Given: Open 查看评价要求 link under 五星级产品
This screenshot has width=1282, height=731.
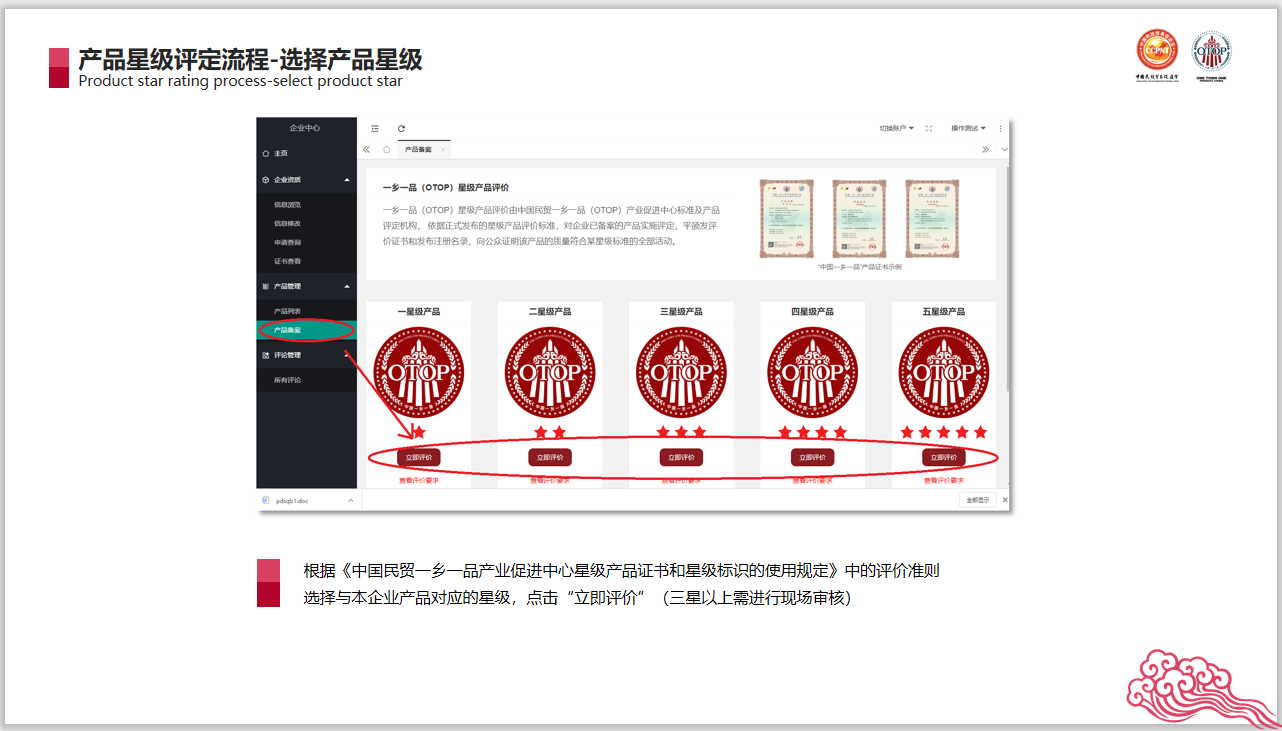Looking at the screenshot, I should coord(944,481).
